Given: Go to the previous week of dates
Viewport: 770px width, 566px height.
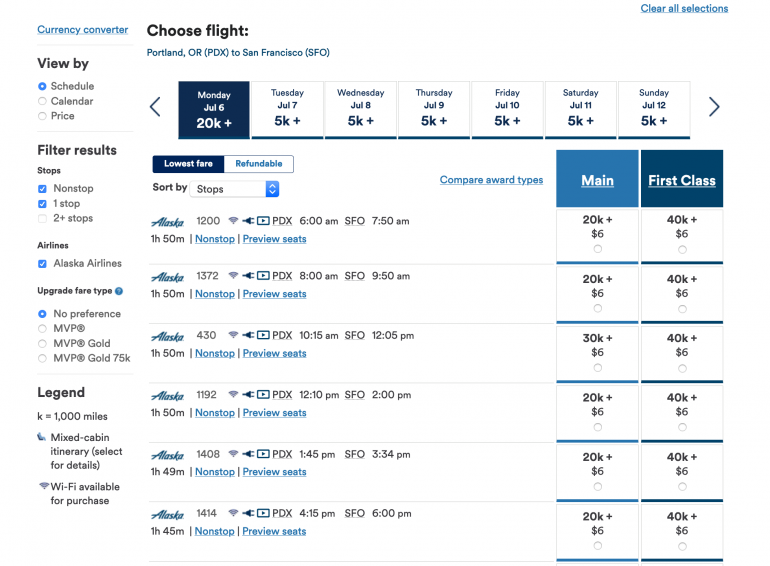Looking at the screenshot, I should [155, 107].
